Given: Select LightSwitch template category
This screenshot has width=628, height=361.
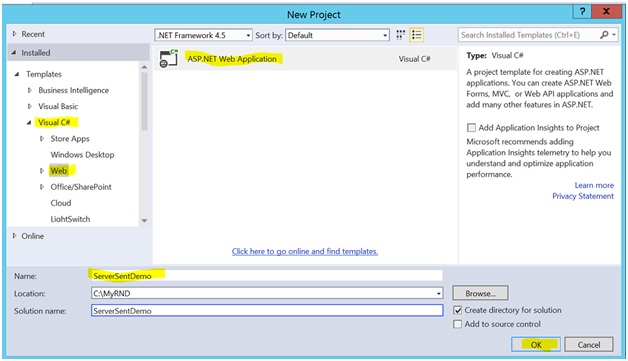Looking at the screenshot, I should (70, 219).
